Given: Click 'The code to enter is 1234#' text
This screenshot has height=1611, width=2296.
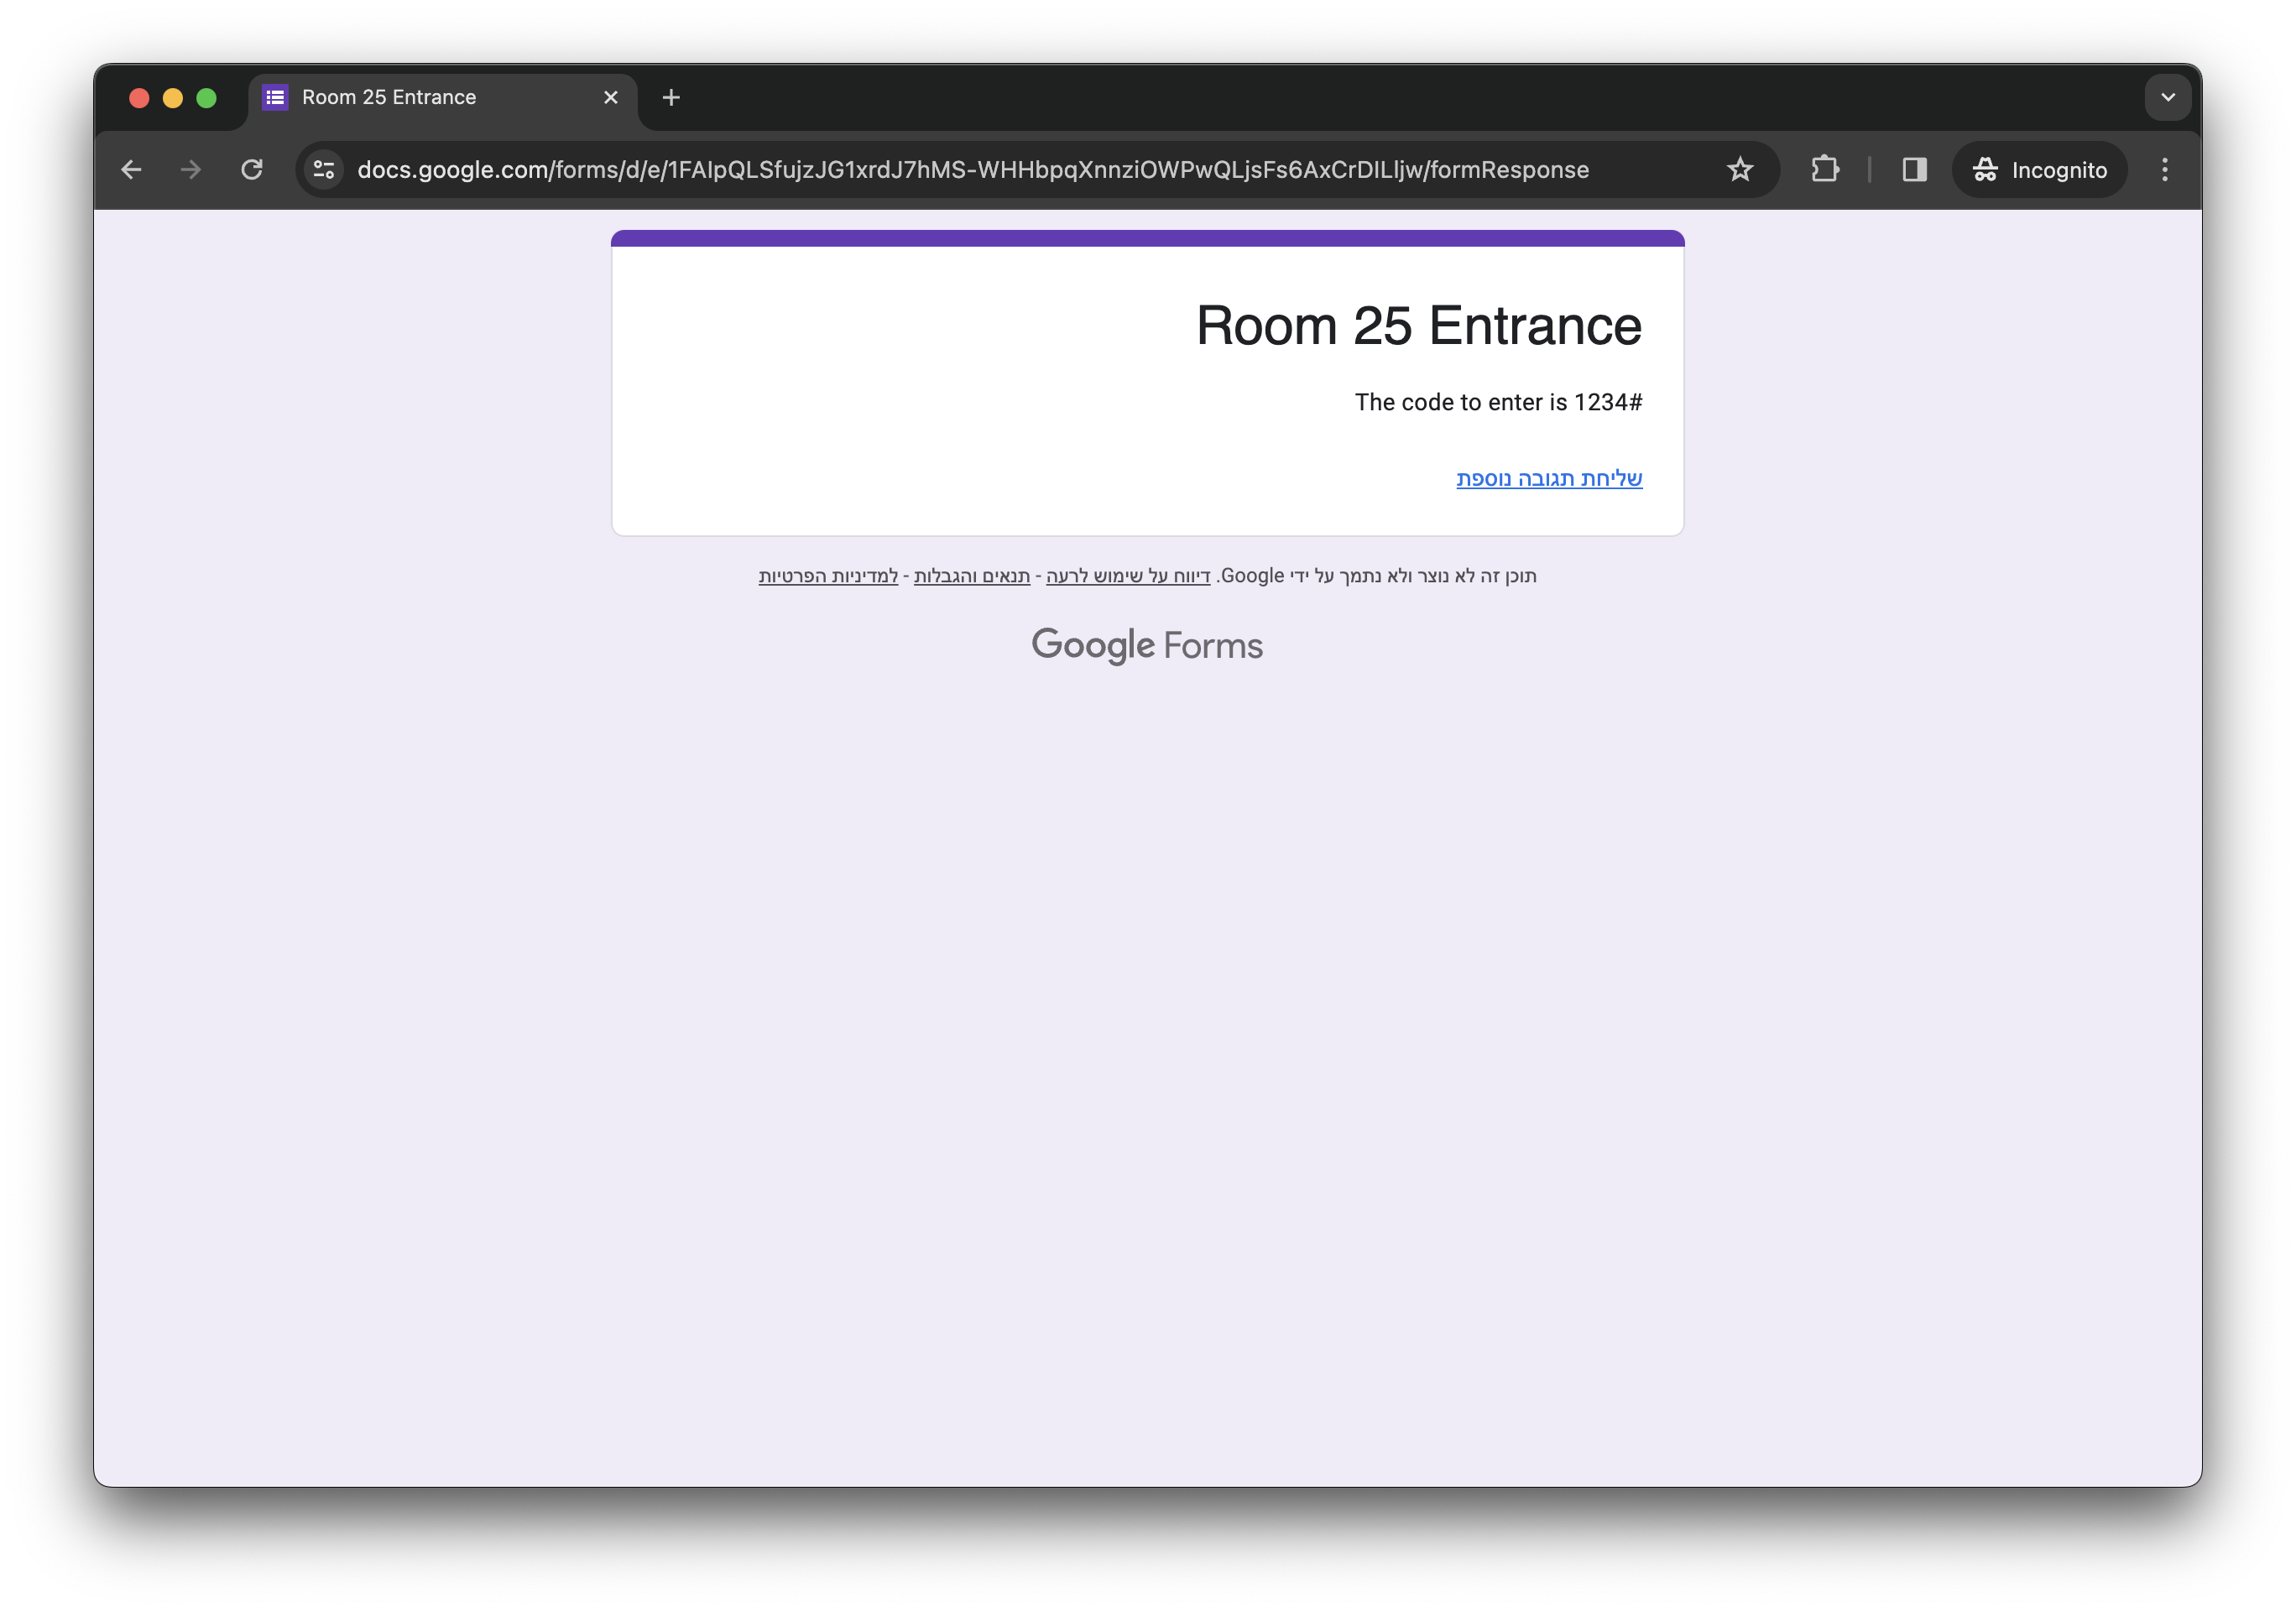Looking at the screenshot, I should pos(1498,403).
